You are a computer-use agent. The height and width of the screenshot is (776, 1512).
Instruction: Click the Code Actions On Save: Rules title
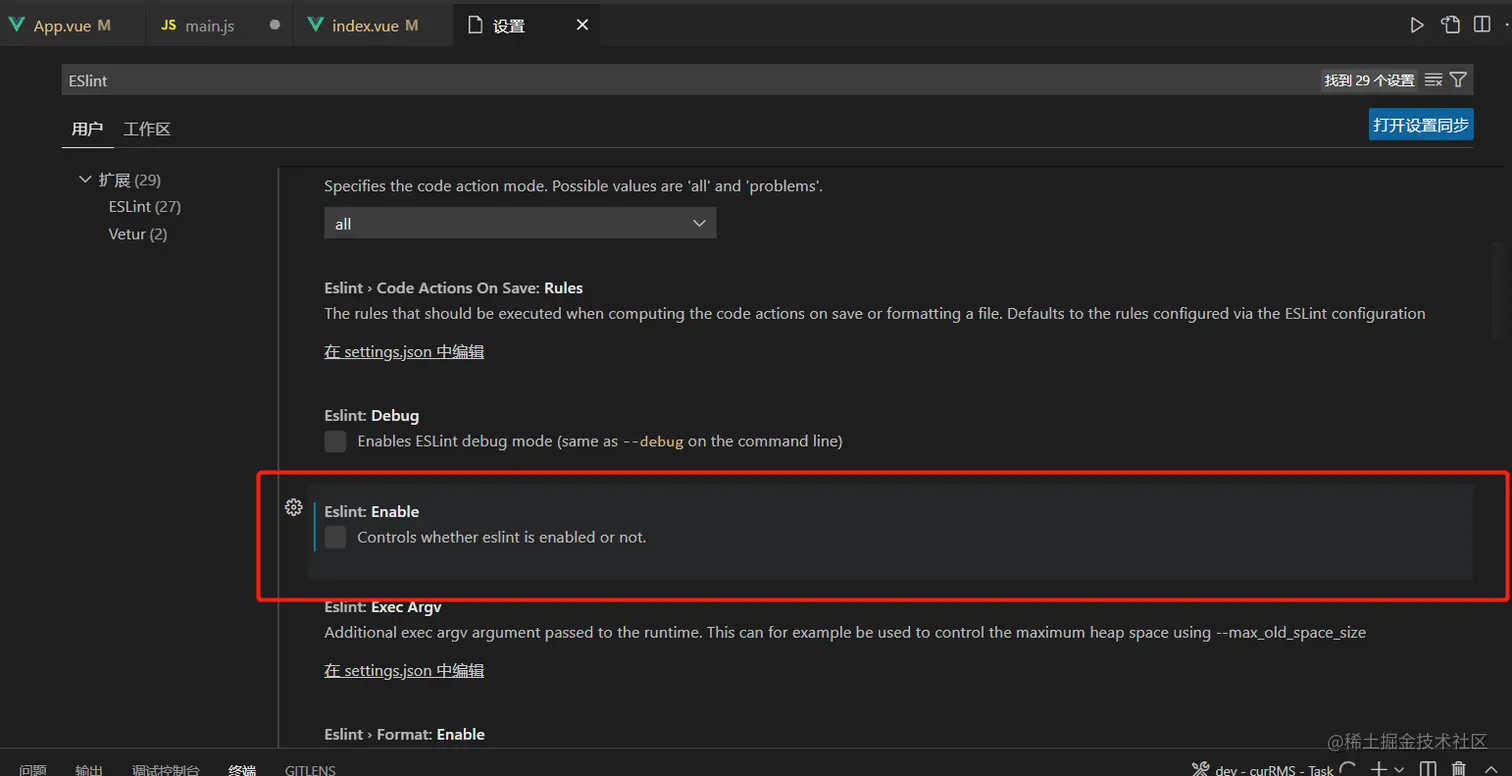[x=453, y=288]
